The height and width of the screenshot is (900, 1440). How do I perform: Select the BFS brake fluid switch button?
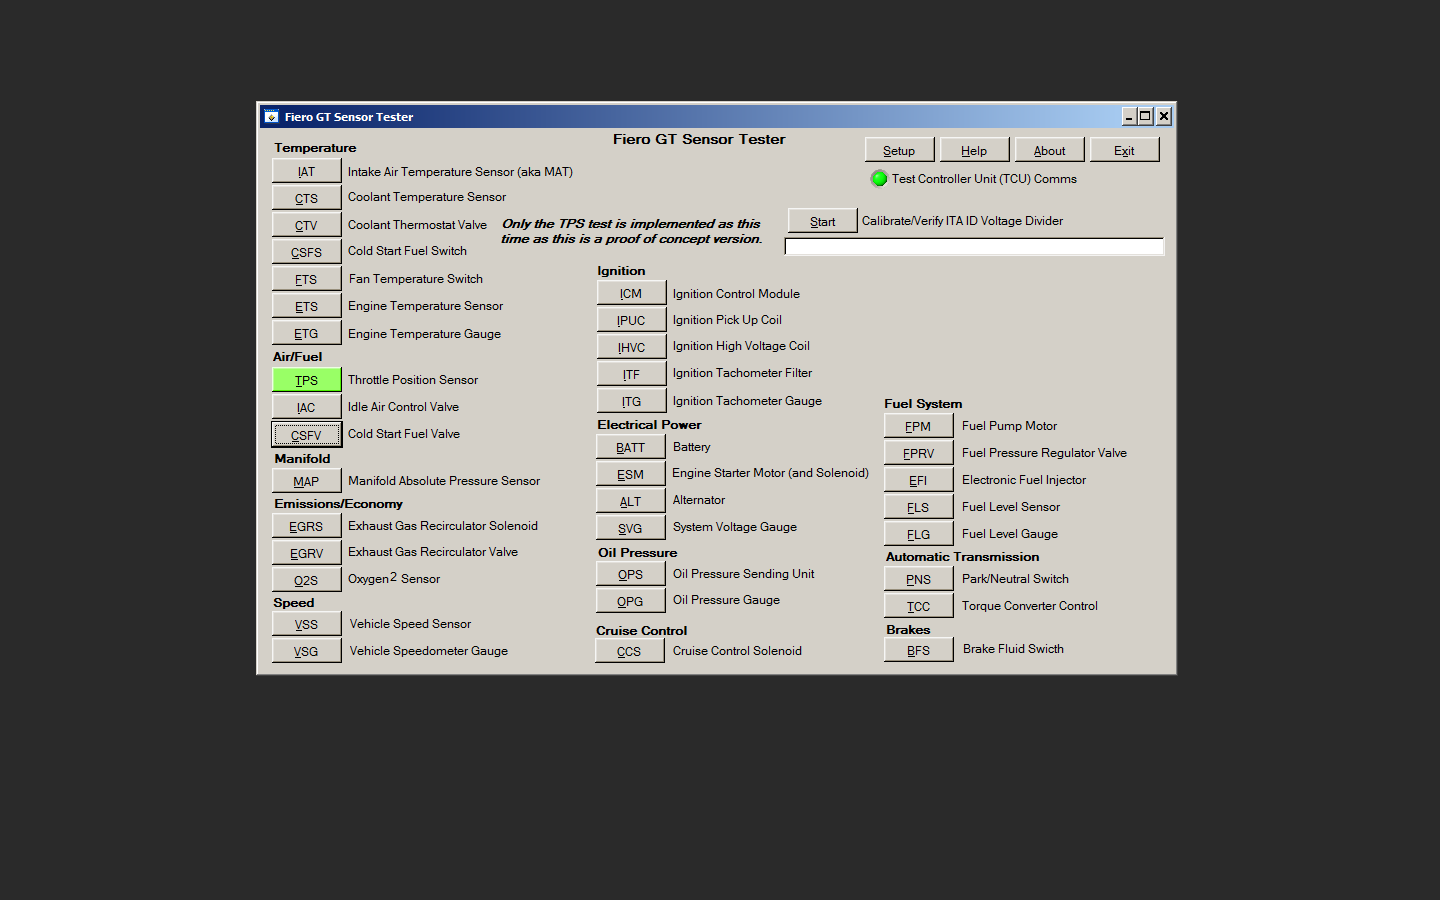(918, 650)
